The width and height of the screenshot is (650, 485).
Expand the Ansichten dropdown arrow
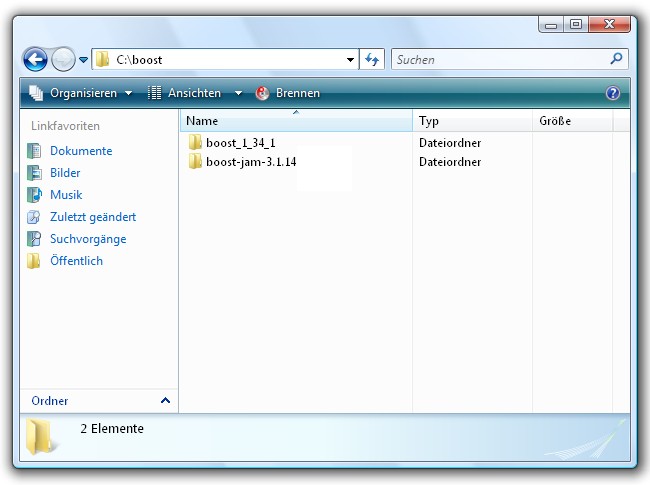pos(238,93)
